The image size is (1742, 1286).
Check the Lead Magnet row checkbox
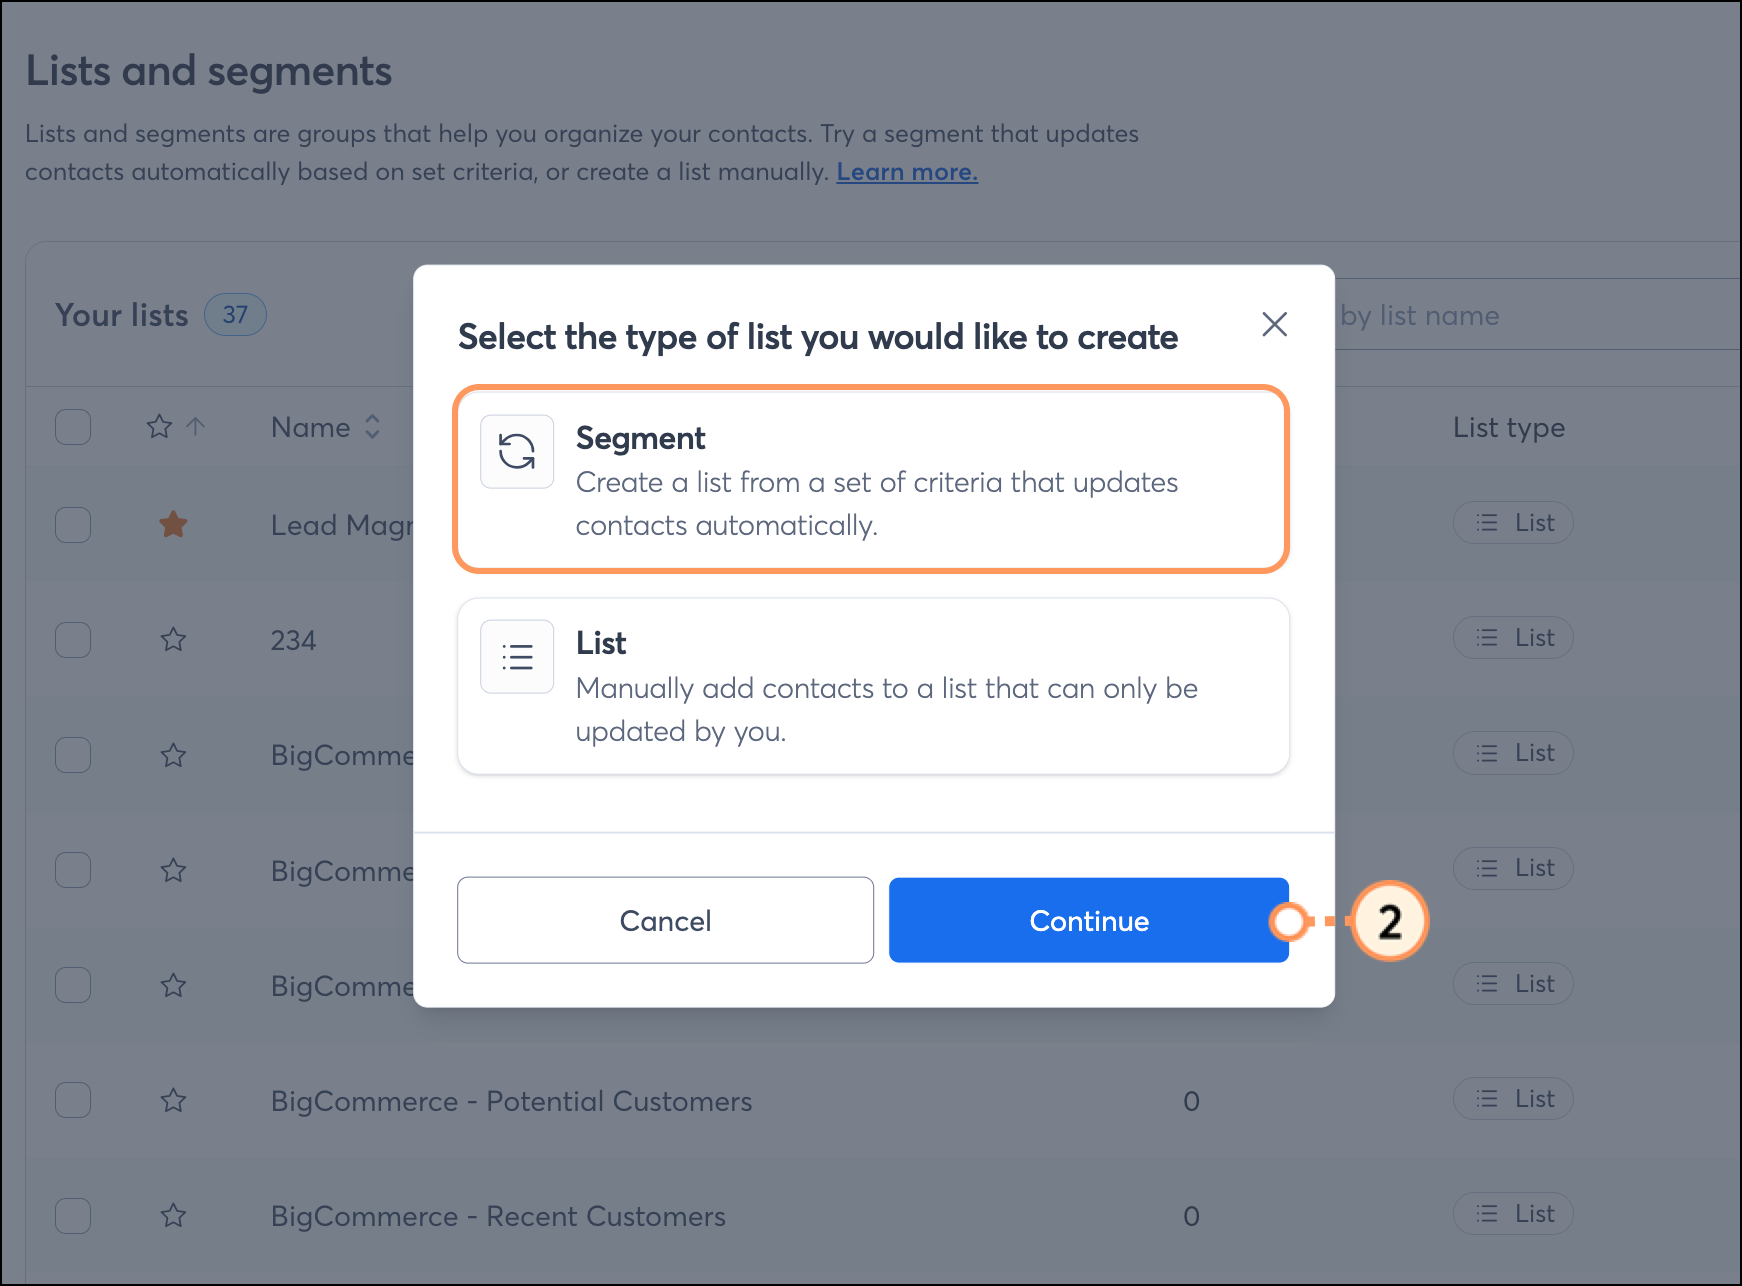click(x=73, y=524)
